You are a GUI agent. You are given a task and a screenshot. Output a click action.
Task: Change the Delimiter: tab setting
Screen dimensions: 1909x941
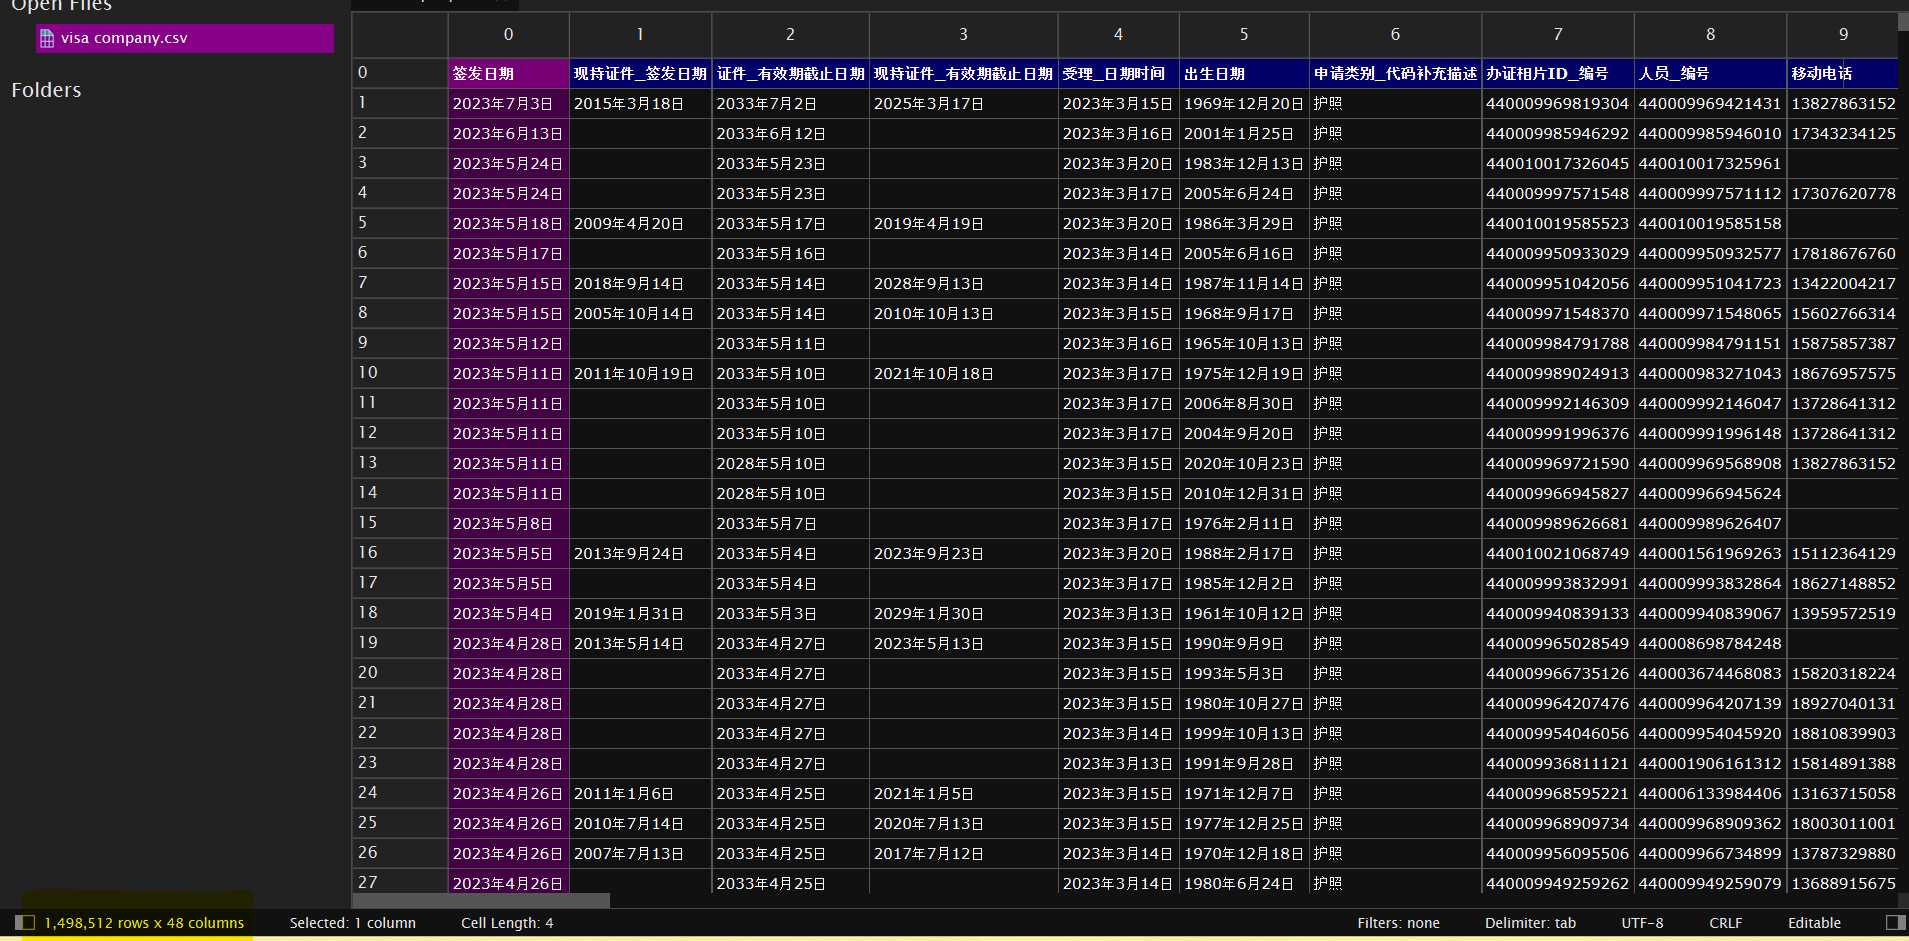click(x=1530, y=923)
